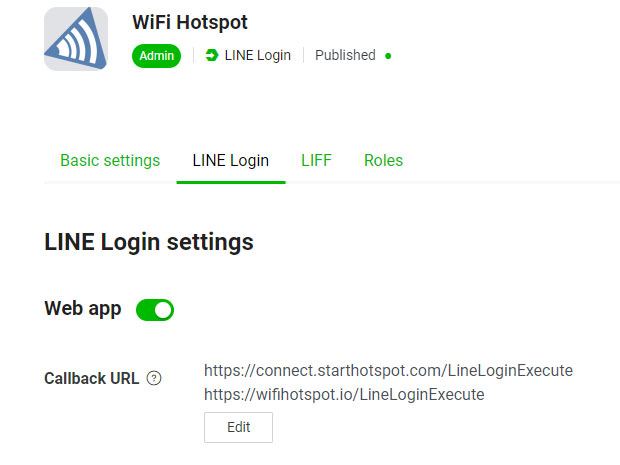Select the LINE Login tab

[231, 161]
